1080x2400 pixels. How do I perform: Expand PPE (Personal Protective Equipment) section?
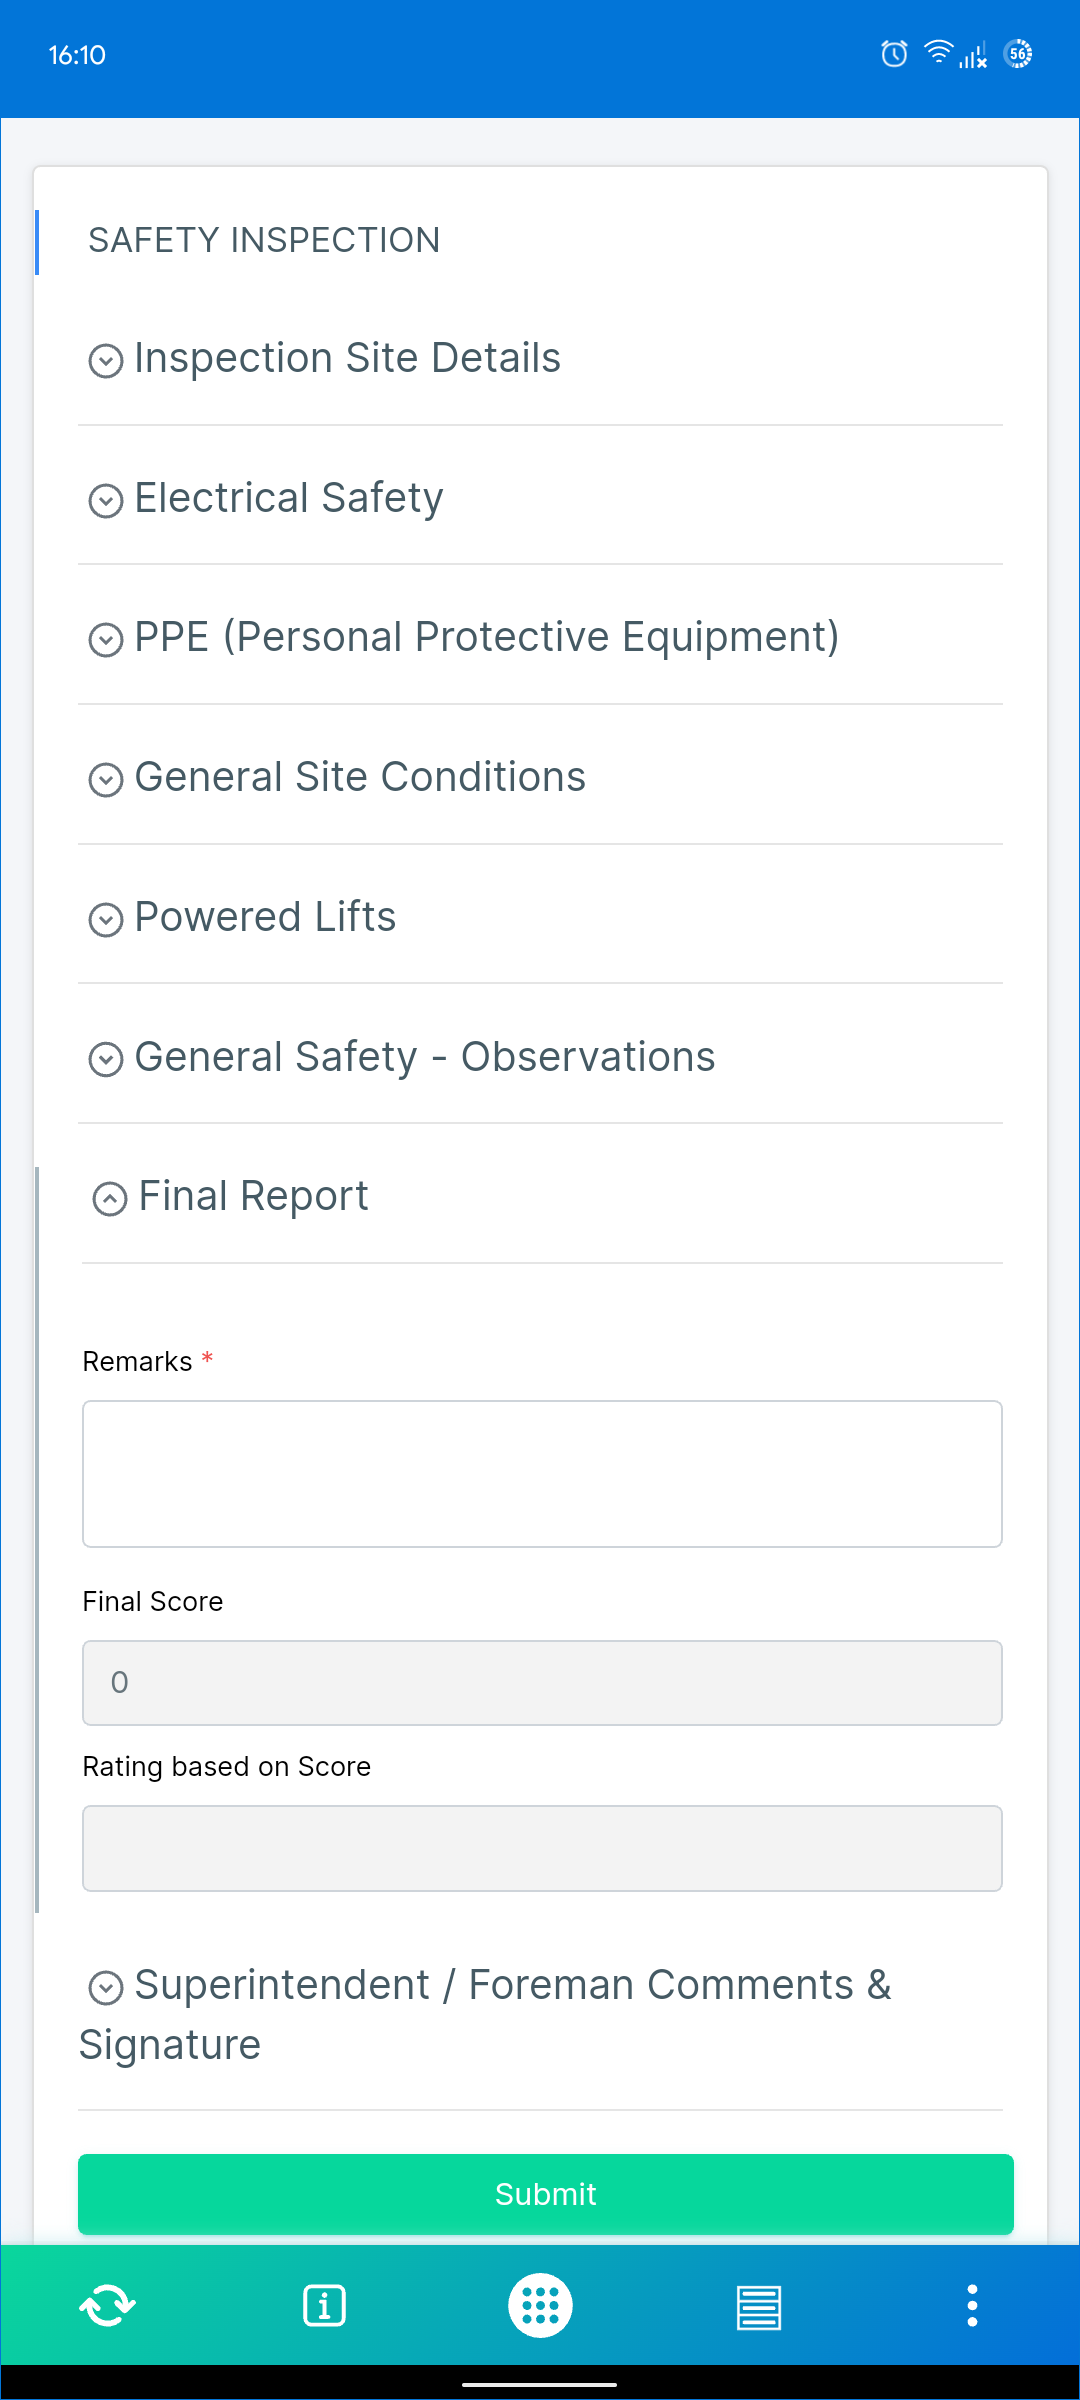tap(486, 638)
